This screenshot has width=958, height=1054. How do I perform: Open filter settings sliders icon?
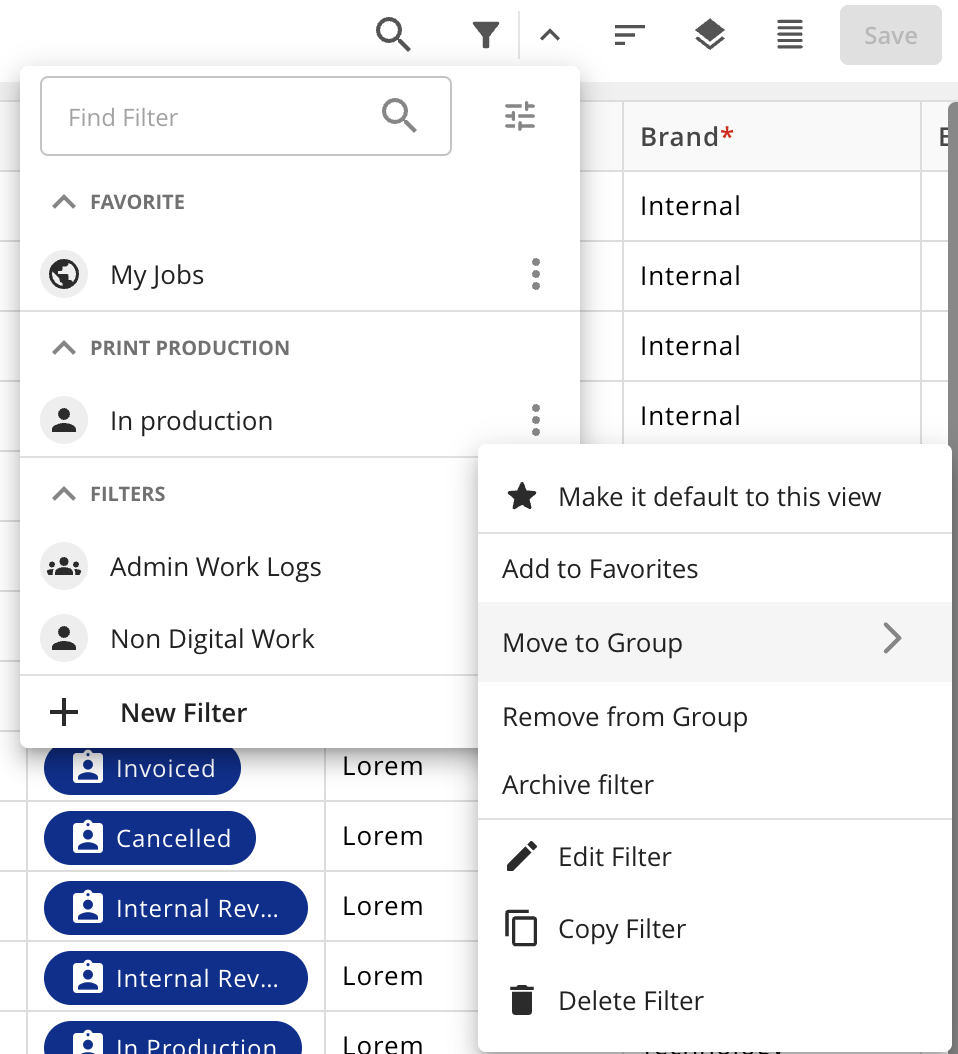[x=520, y=116]
